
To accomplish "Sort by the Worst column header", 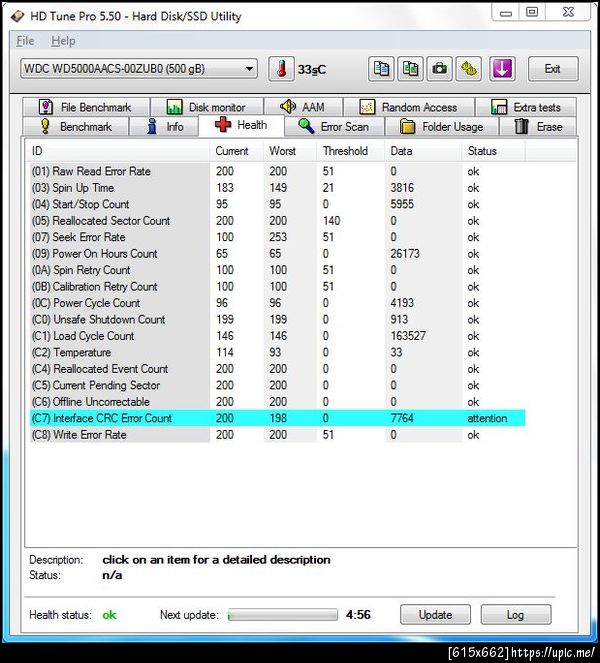I will point(290,151).
